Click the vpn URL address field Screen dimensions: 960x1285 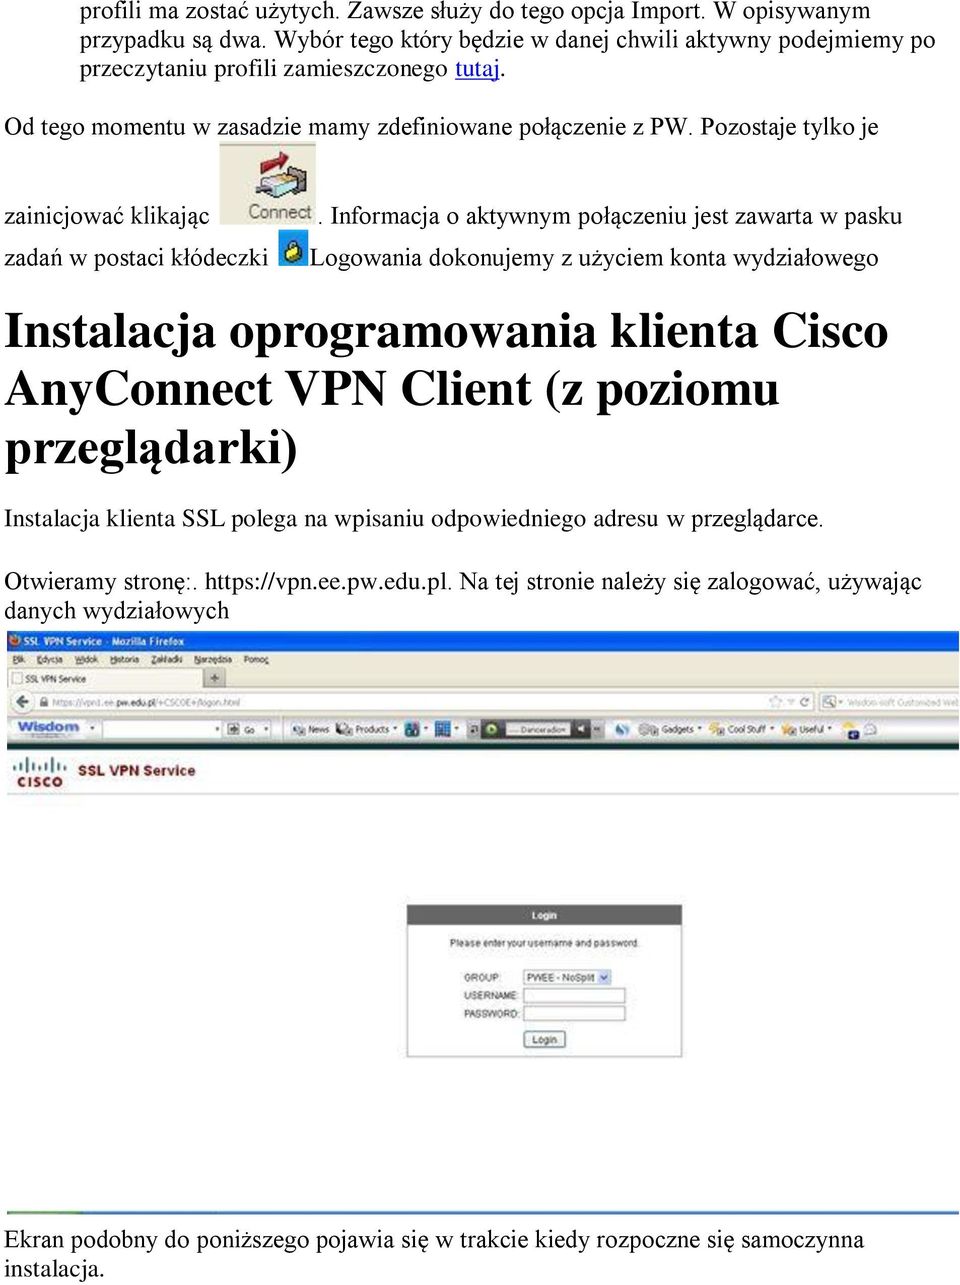coord(400,702)
